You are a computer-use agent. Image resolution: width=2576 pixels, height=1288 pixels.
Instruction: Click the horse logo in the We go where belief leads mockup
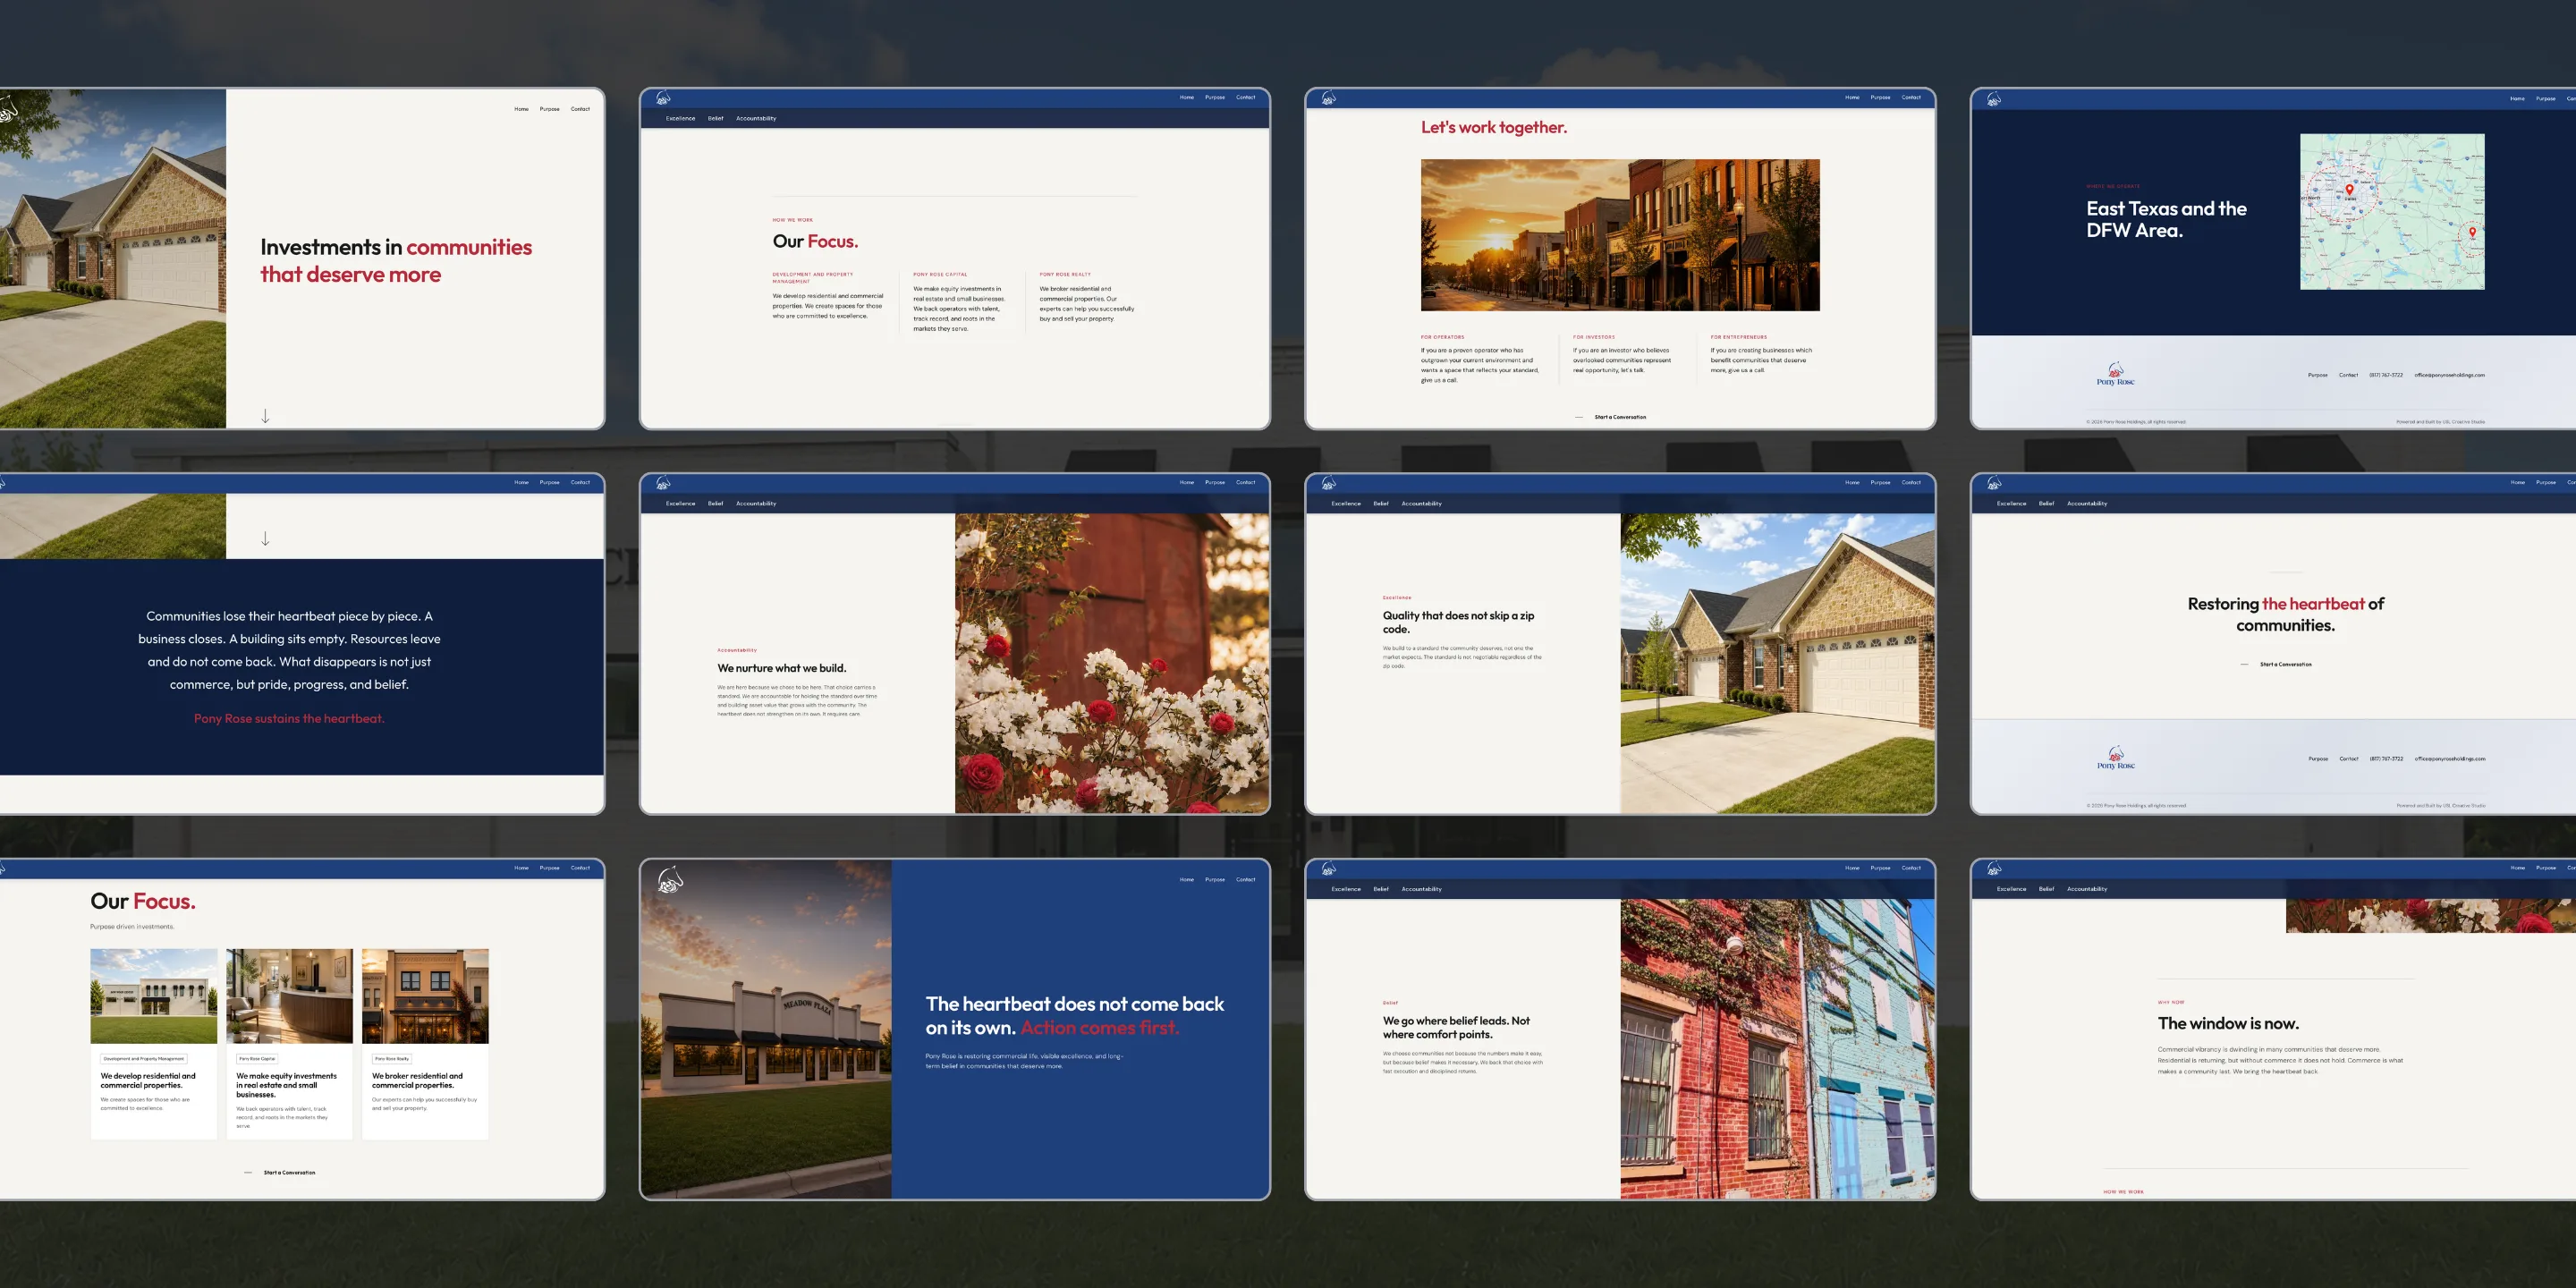tap(1328, 868)
